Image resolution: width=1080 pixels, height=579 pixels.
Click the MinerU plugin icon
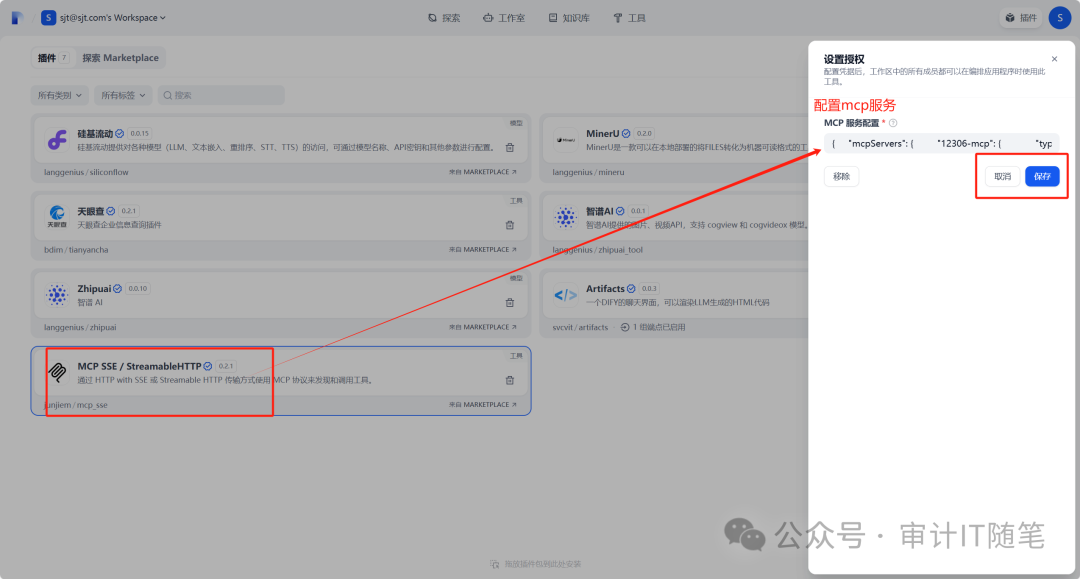point(565,140)
